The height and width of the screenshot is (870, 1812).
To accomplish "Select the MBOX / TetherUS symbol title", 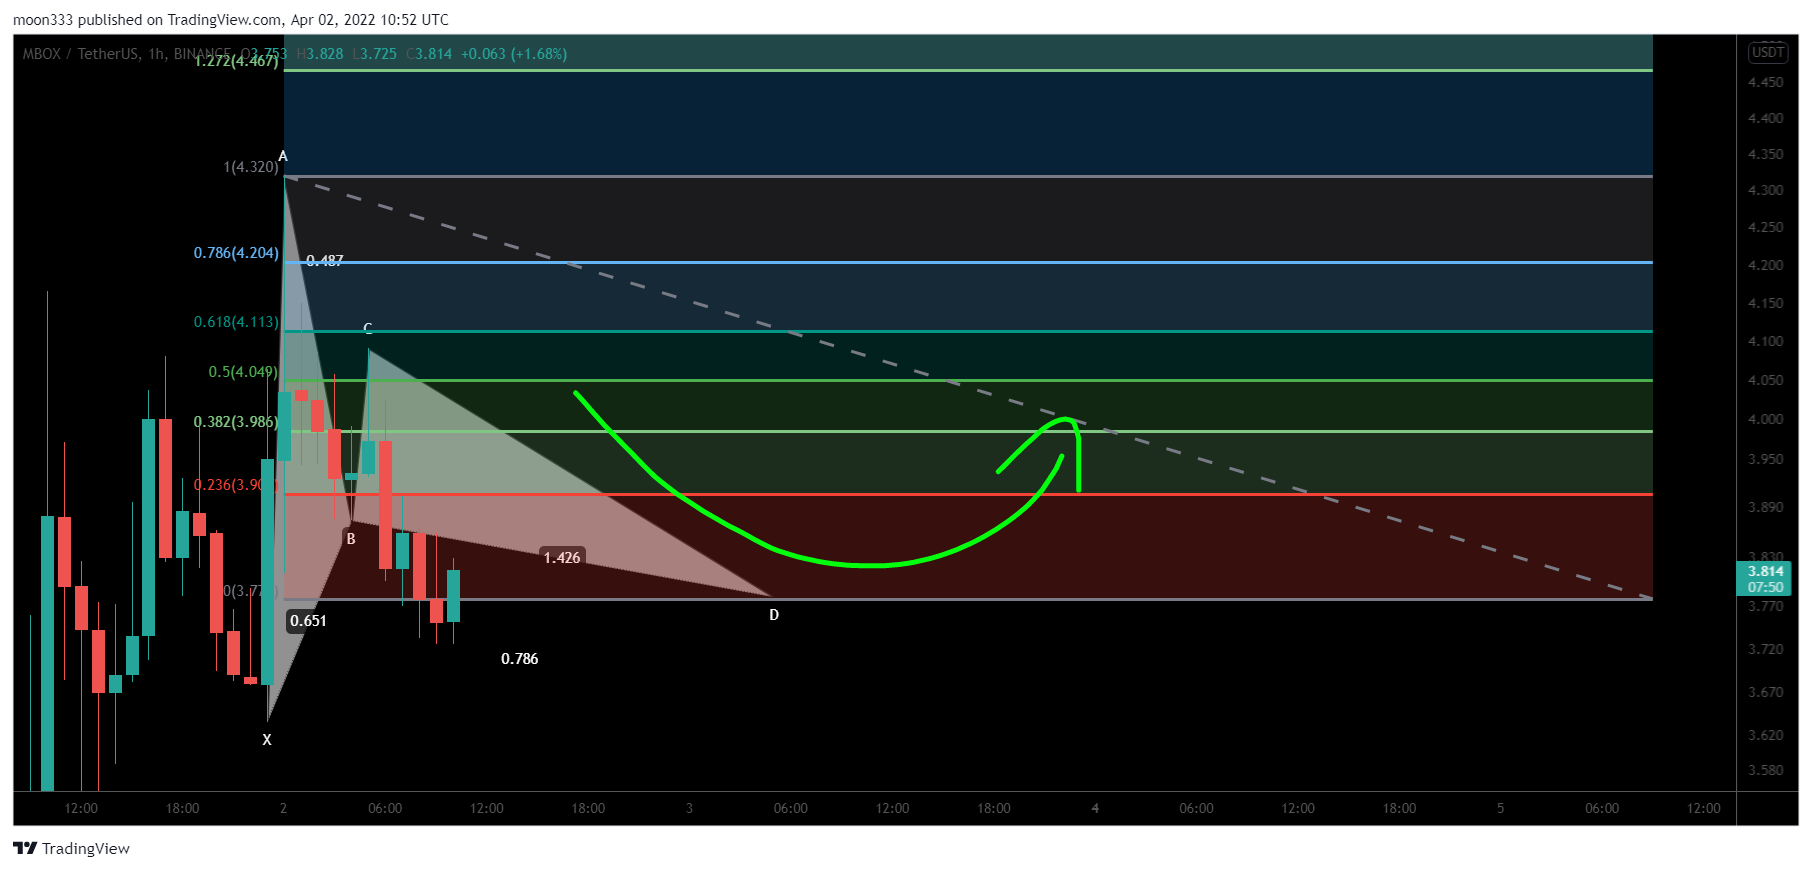I will pos(81,54).
